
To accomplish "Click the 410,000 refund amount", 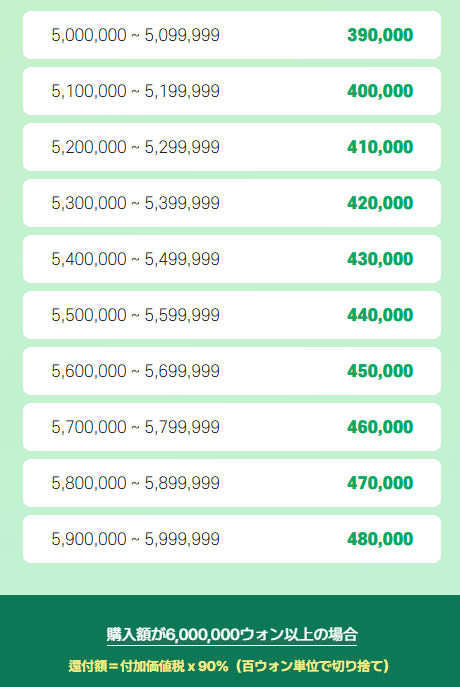I will point(380,148).
